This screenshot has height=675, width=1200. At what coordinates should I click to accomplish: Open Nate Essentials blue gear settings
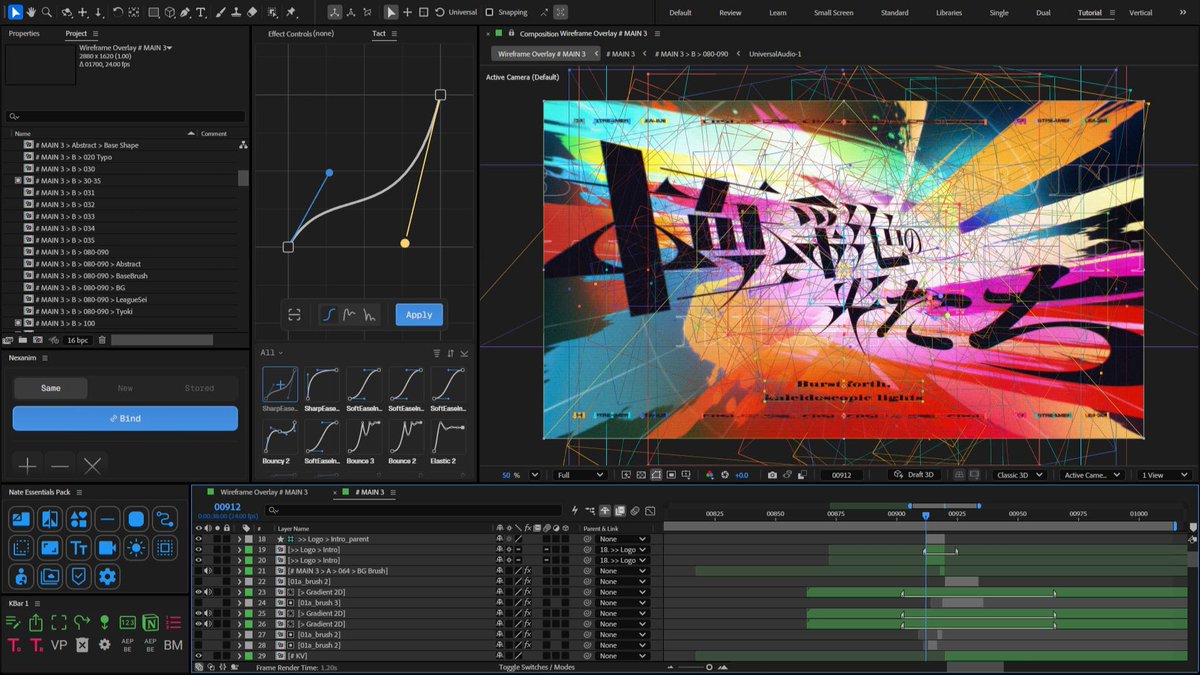[108, 576]
